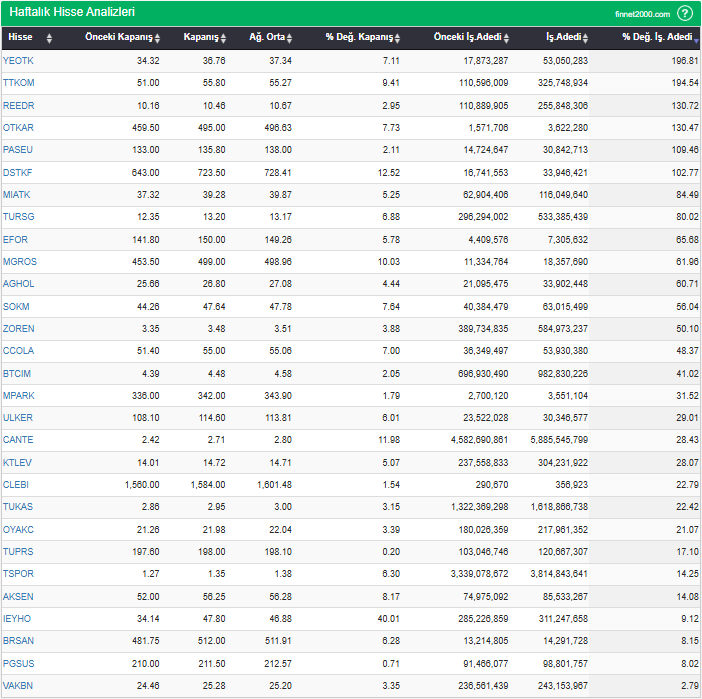Select CANTE % Değ. Kapanış cell 11.98
The height and width of the screenshot is (699, 702).
[389, 440]
